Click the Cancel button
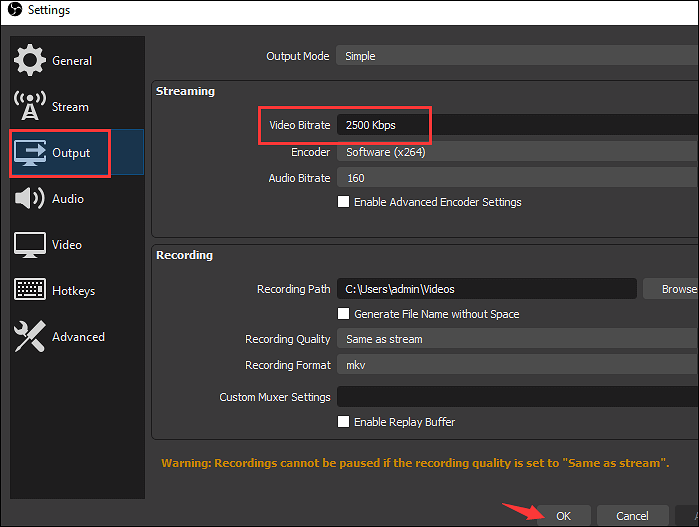 point(632,516)
